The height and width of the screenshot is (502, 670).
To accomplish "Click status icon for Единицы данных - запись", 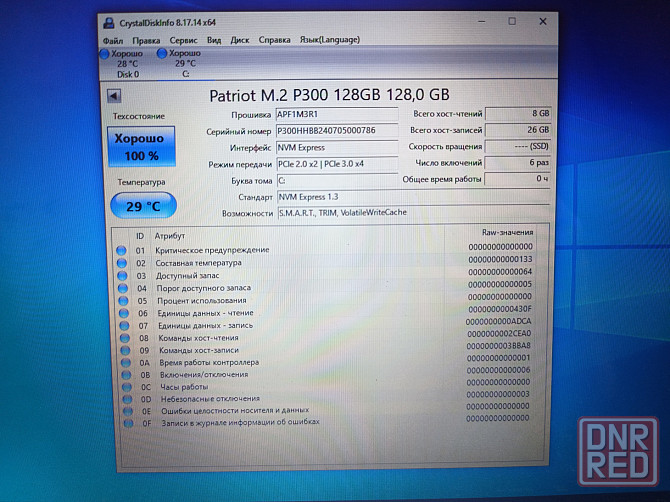I will click(x=124, y=326).
